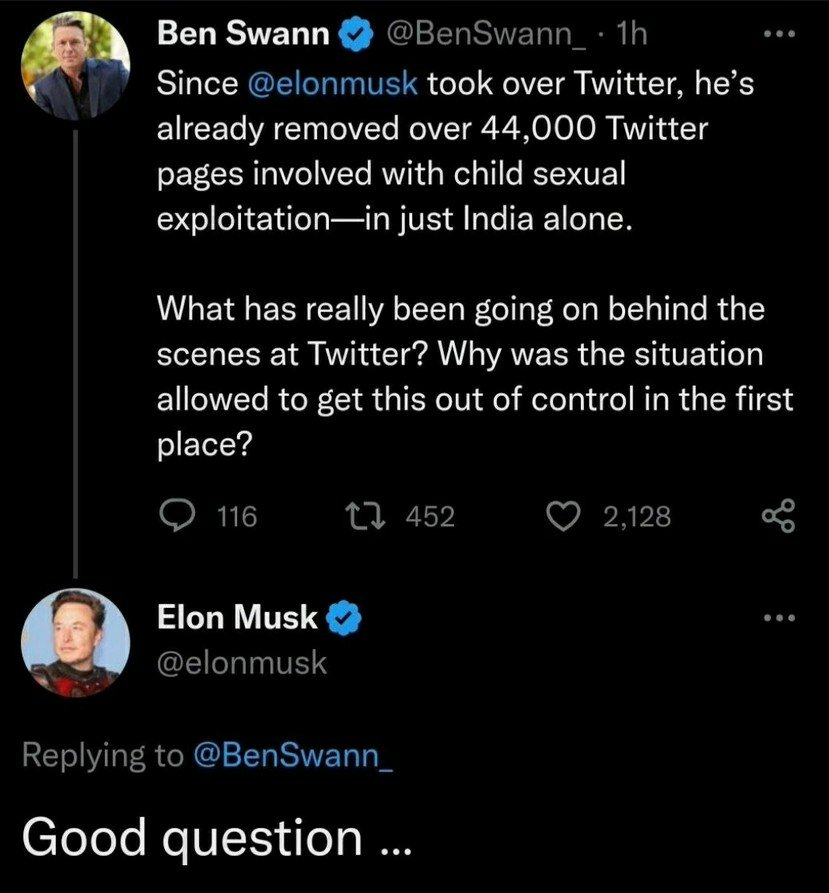Click the @BenSwann_ handle beside the name
The image size is (829, 893).
click(486, 35)
